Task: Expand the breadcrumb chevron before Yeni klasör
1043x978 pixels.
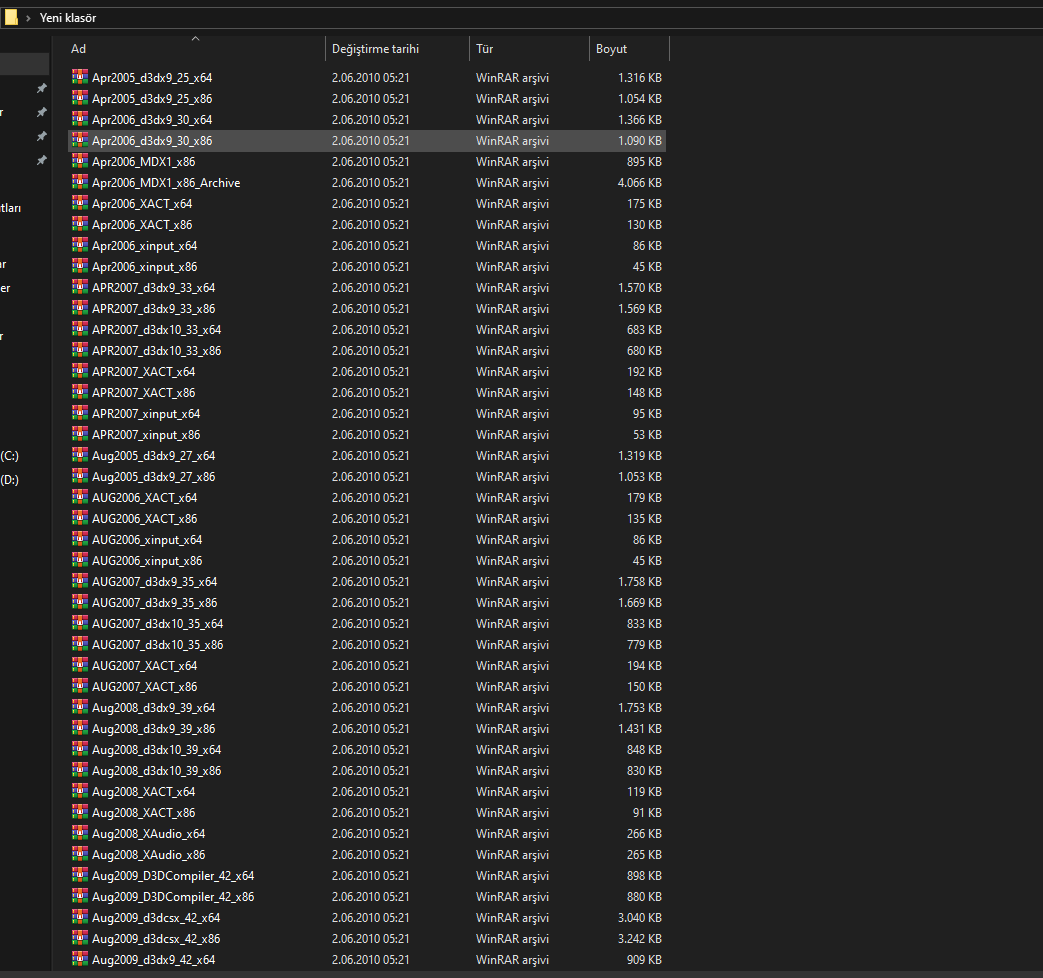Action: tap(28, 18)
